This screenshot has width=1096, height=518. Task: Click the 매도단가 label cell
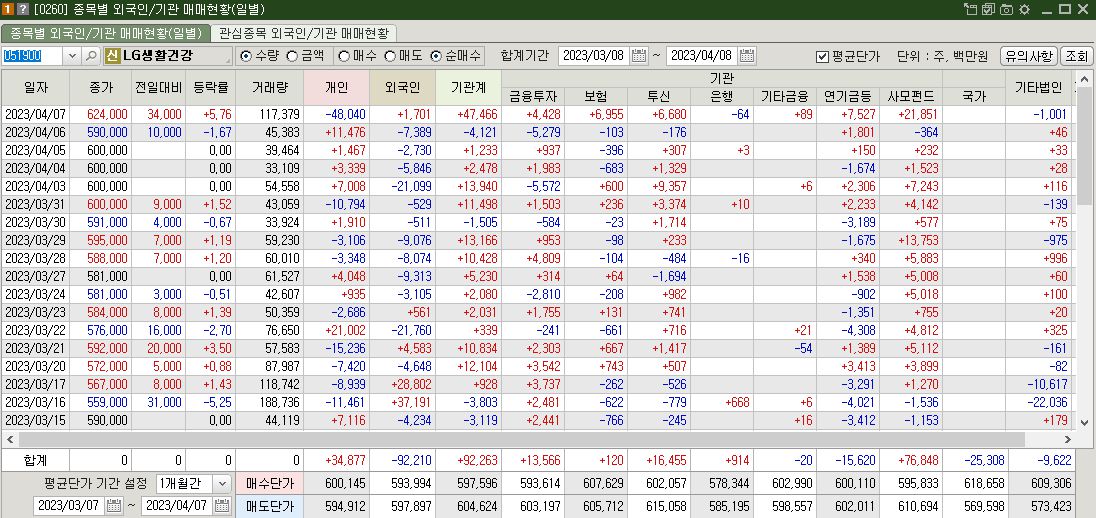click(x=269, y=506)
